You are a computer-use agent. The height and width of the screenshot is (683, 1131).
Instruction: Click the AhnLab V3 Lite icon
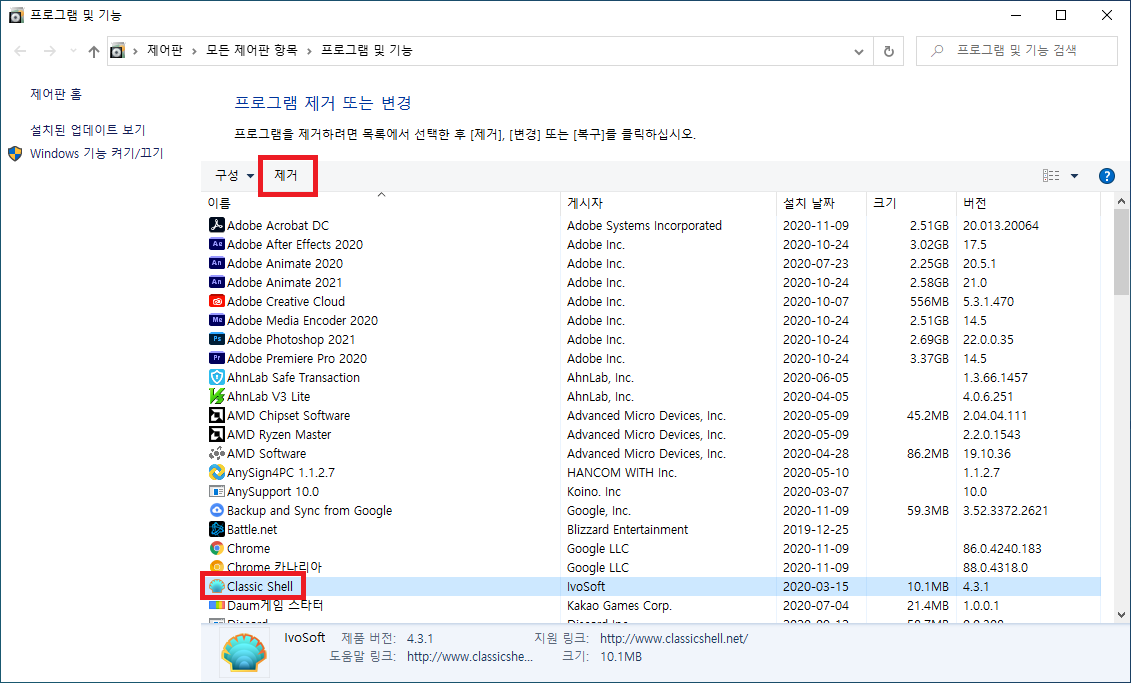coord(216,396)
